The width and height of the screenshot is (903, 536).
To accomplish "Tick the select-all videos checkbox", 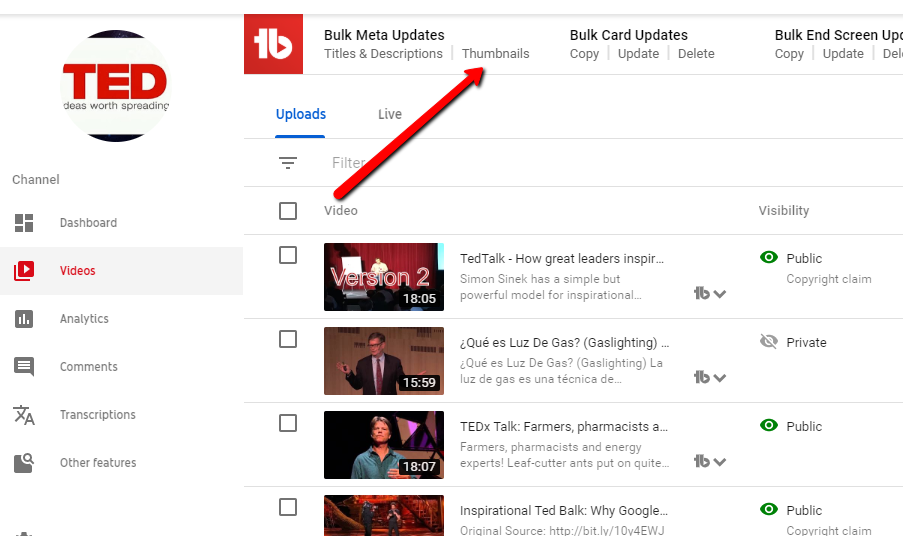I will pos(288,211).
